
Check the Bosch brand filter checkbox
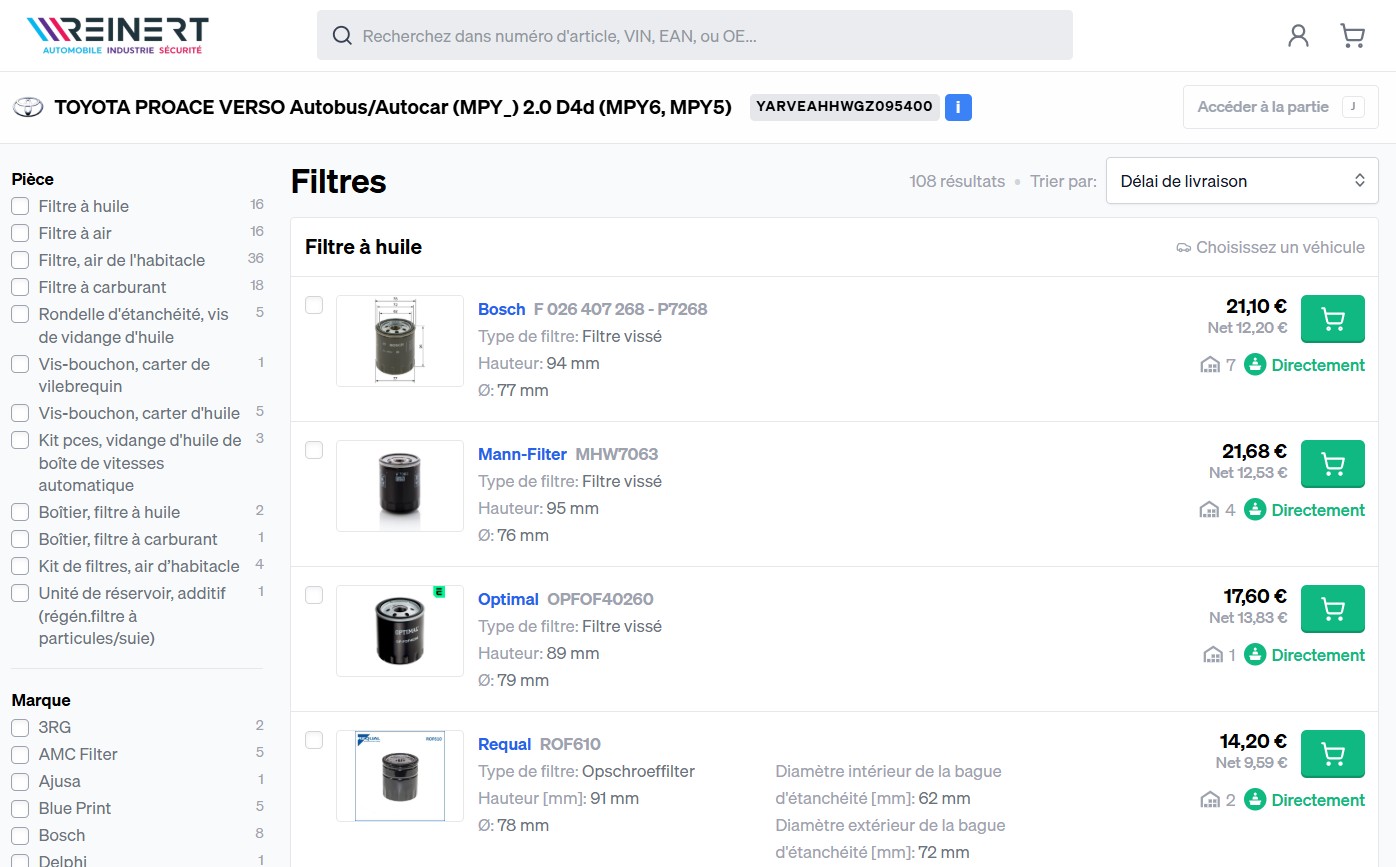[20, 835]
